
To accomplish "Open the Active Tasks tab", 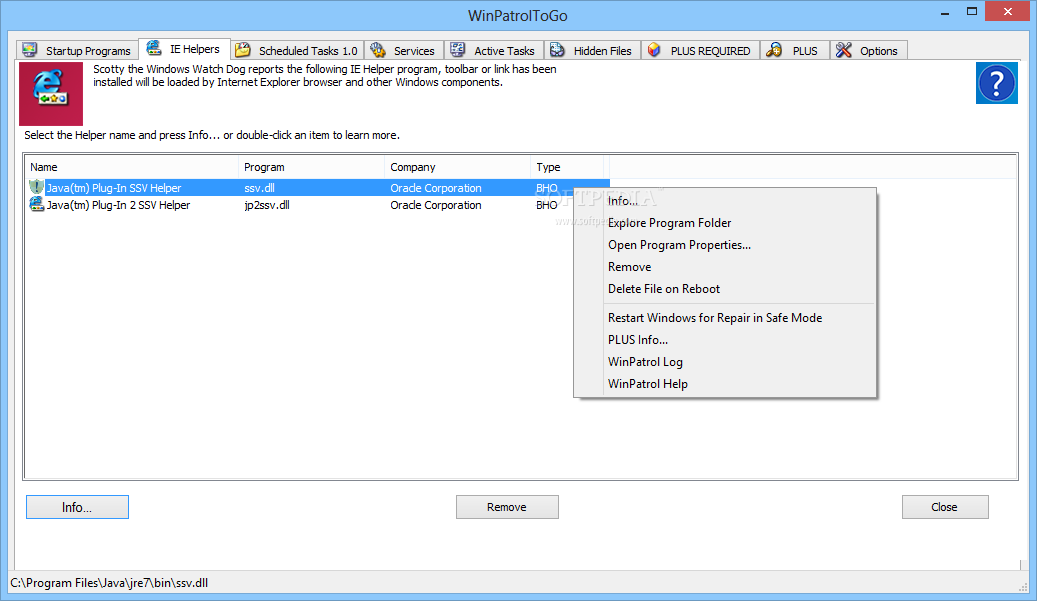I will (x=493, y=50).
